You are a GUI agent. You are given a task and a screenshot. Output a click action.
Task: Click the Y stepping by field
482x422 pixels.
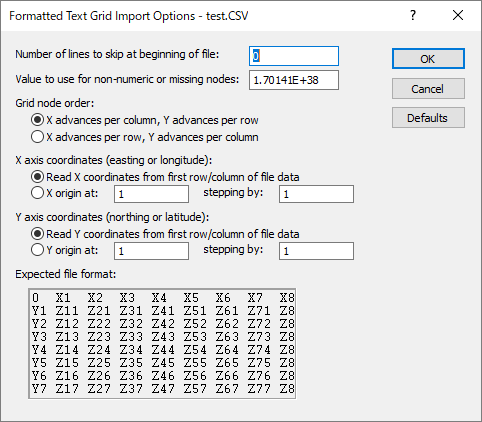point(316,251)
